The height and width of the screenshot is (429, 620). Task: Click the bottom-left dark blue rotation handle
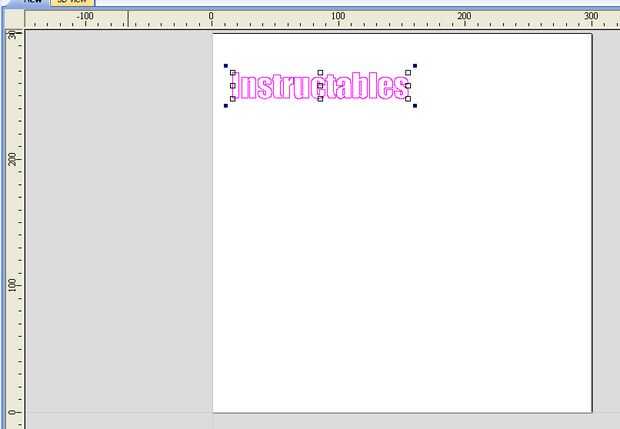(226, 106)
